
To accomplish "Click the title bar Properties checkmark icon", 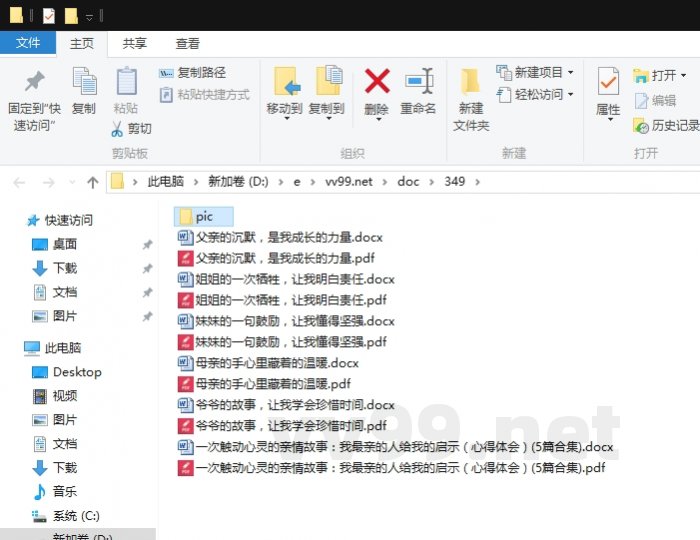I will [x=49, y=16].
